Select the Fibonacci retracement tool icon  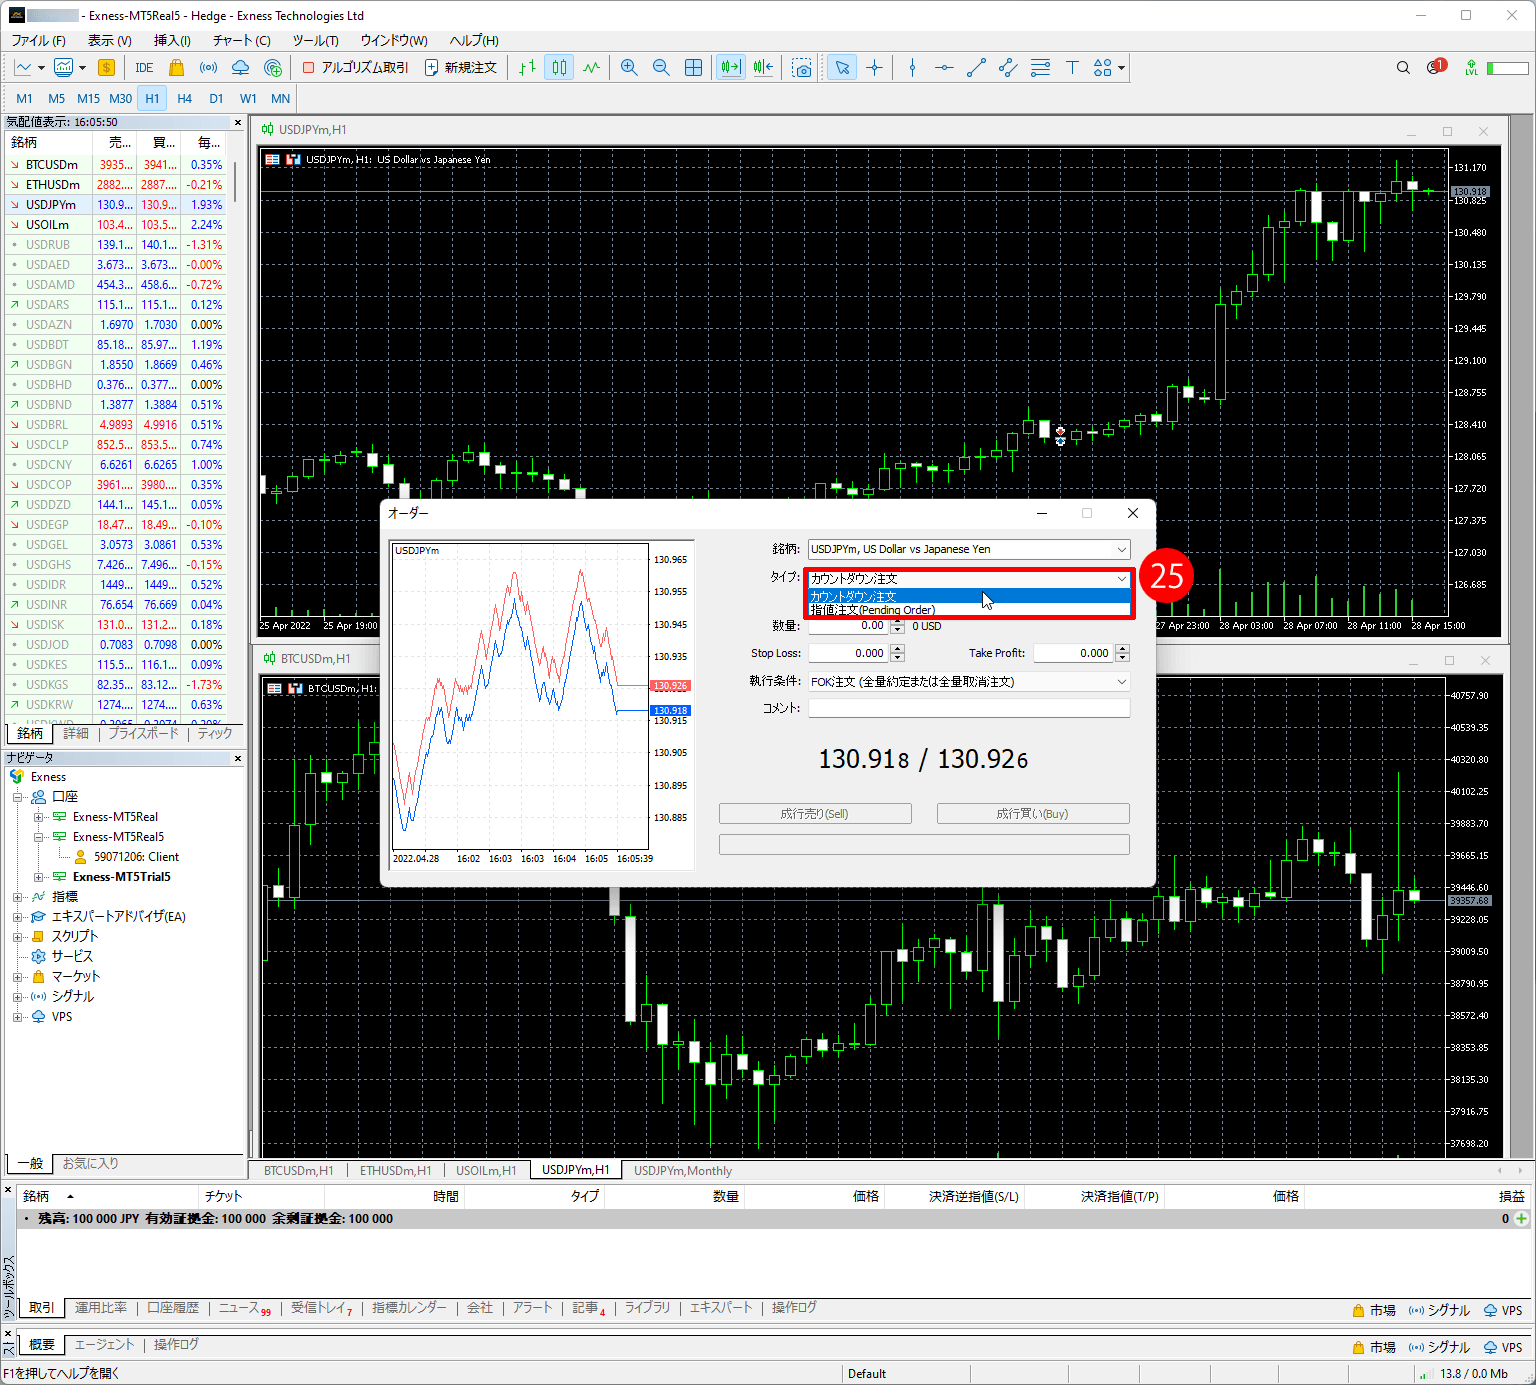click(1040, 68)
